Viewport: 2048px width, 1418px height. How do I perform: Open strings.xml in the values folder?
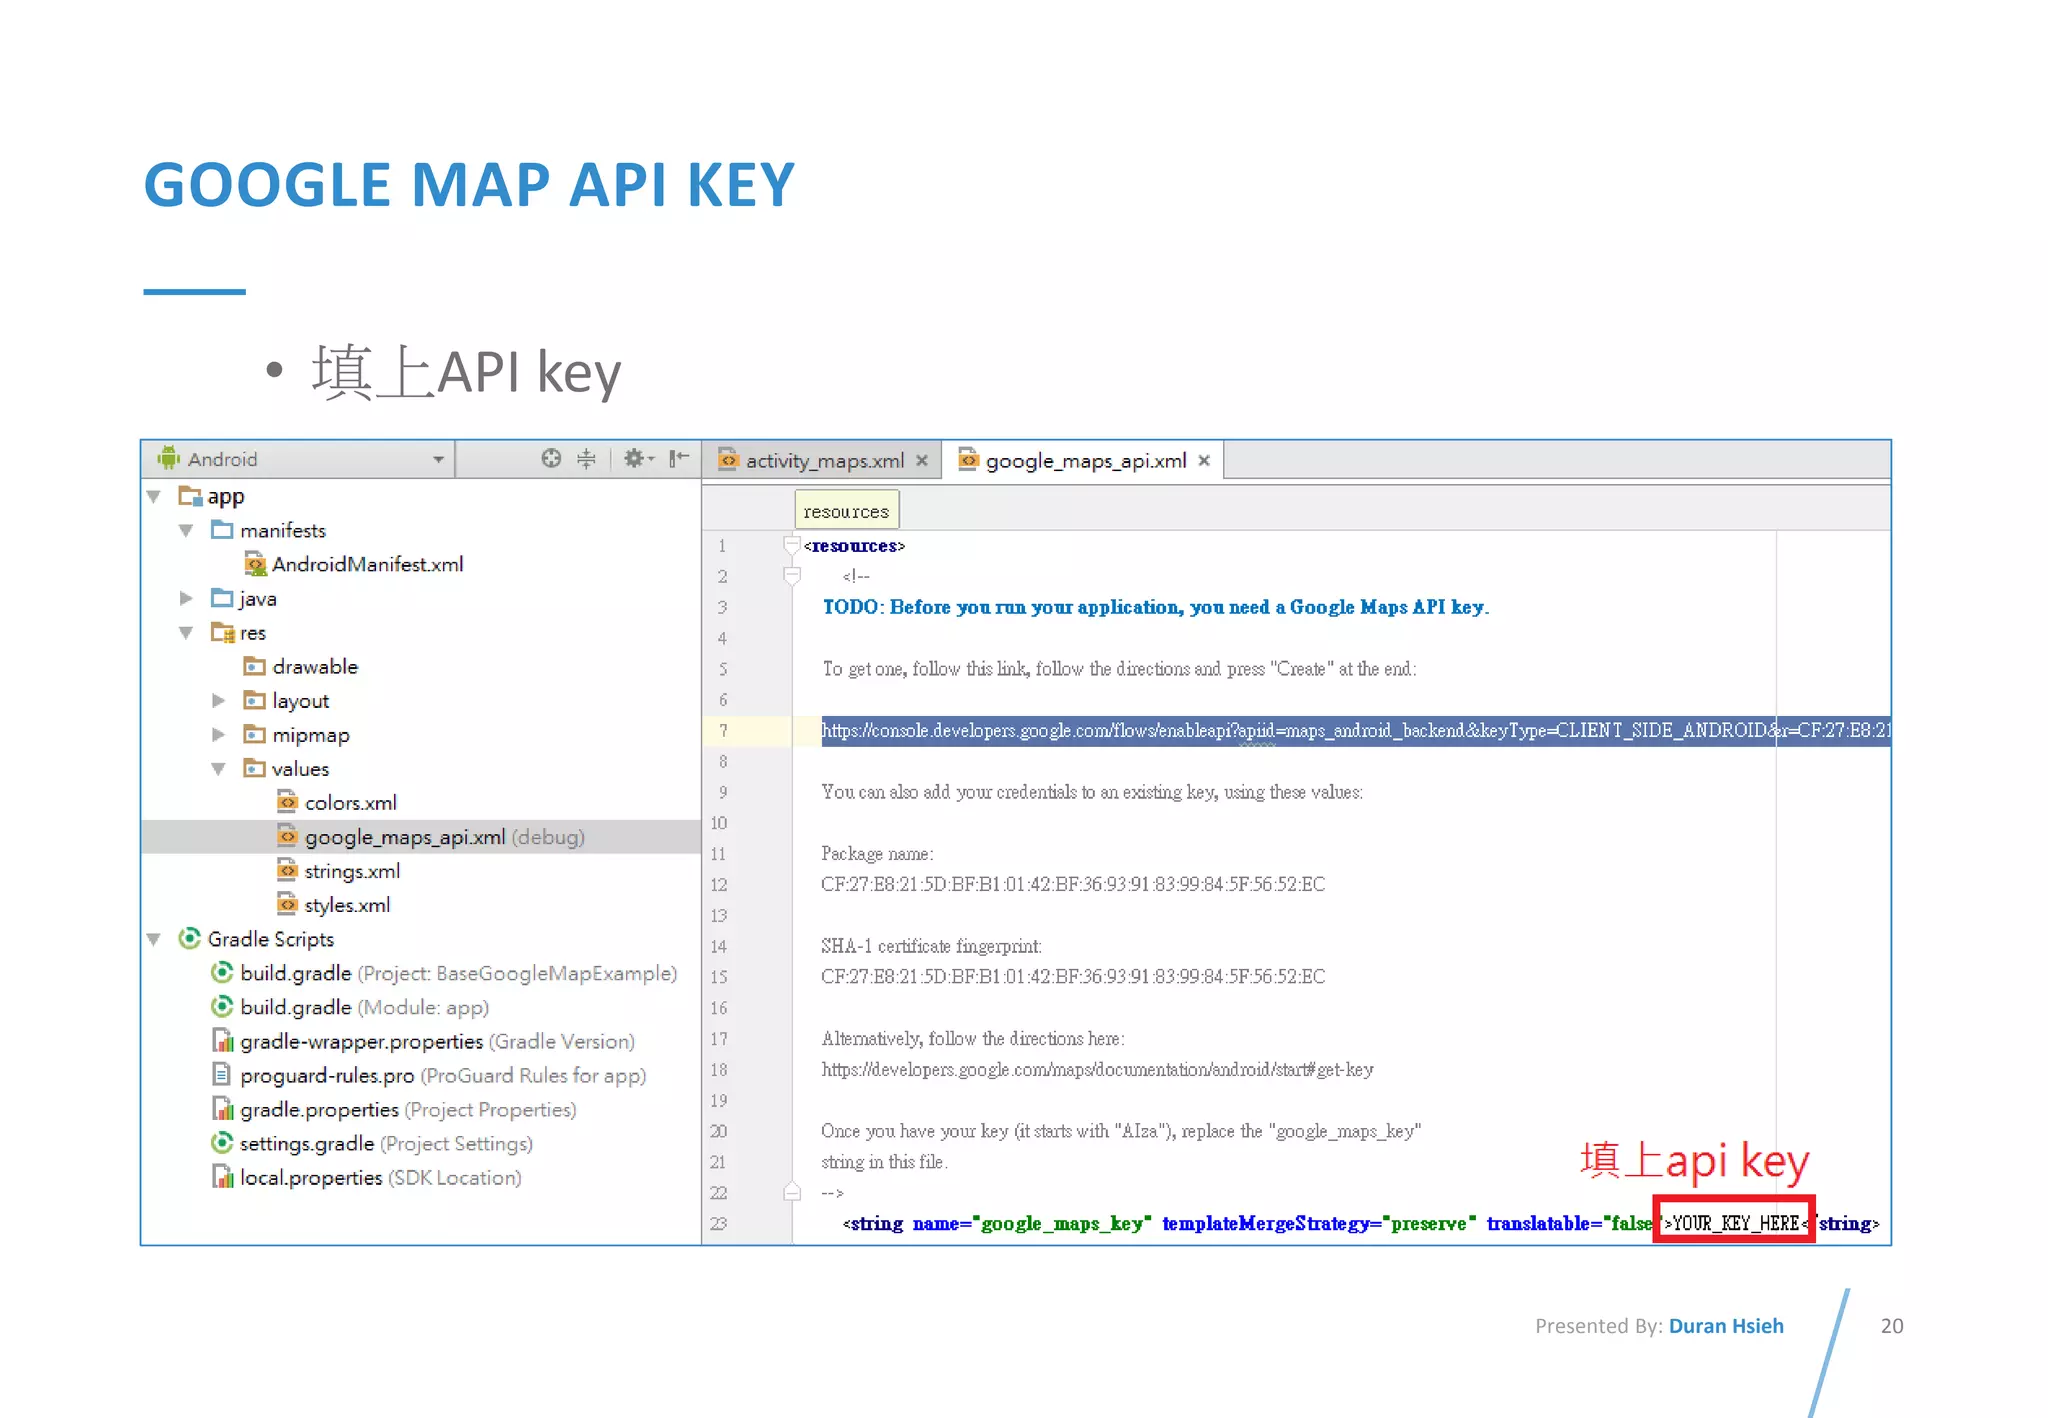click(x=351, y=871)
